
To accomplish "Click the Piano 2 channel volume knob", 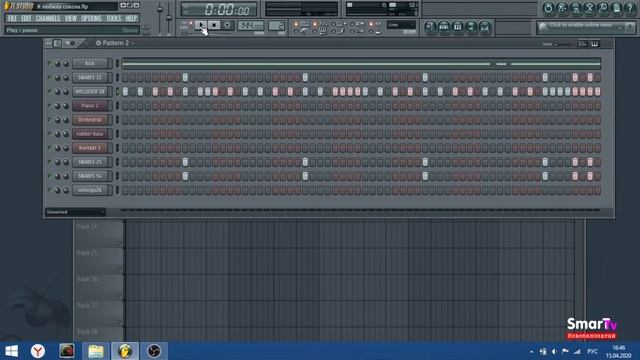I will pyautogui.click(x=65, y=106).
